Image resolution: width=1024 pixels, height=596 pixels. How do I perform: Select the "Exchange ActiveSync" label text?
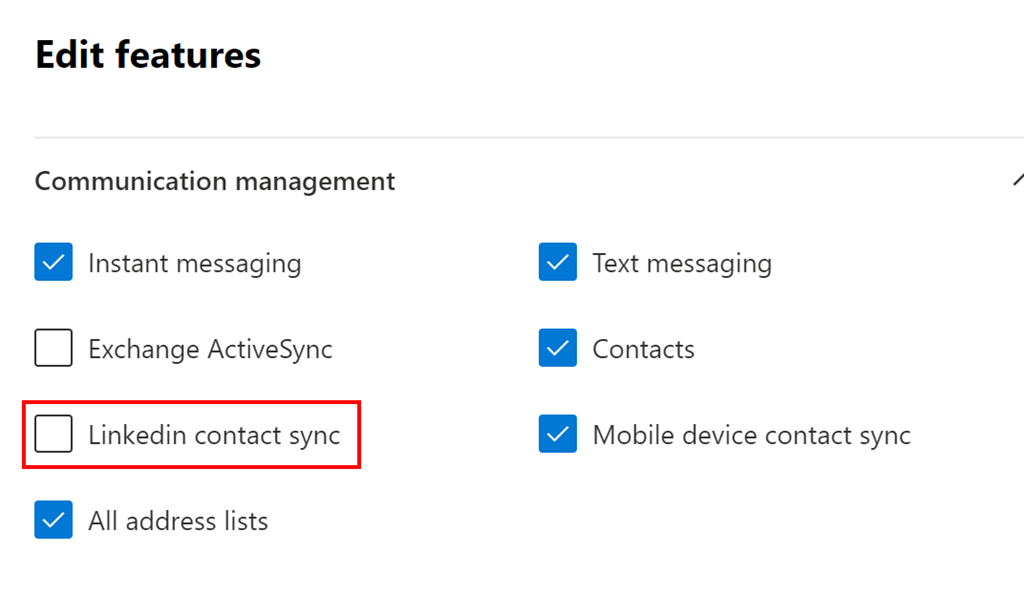[x=210, y=350]
